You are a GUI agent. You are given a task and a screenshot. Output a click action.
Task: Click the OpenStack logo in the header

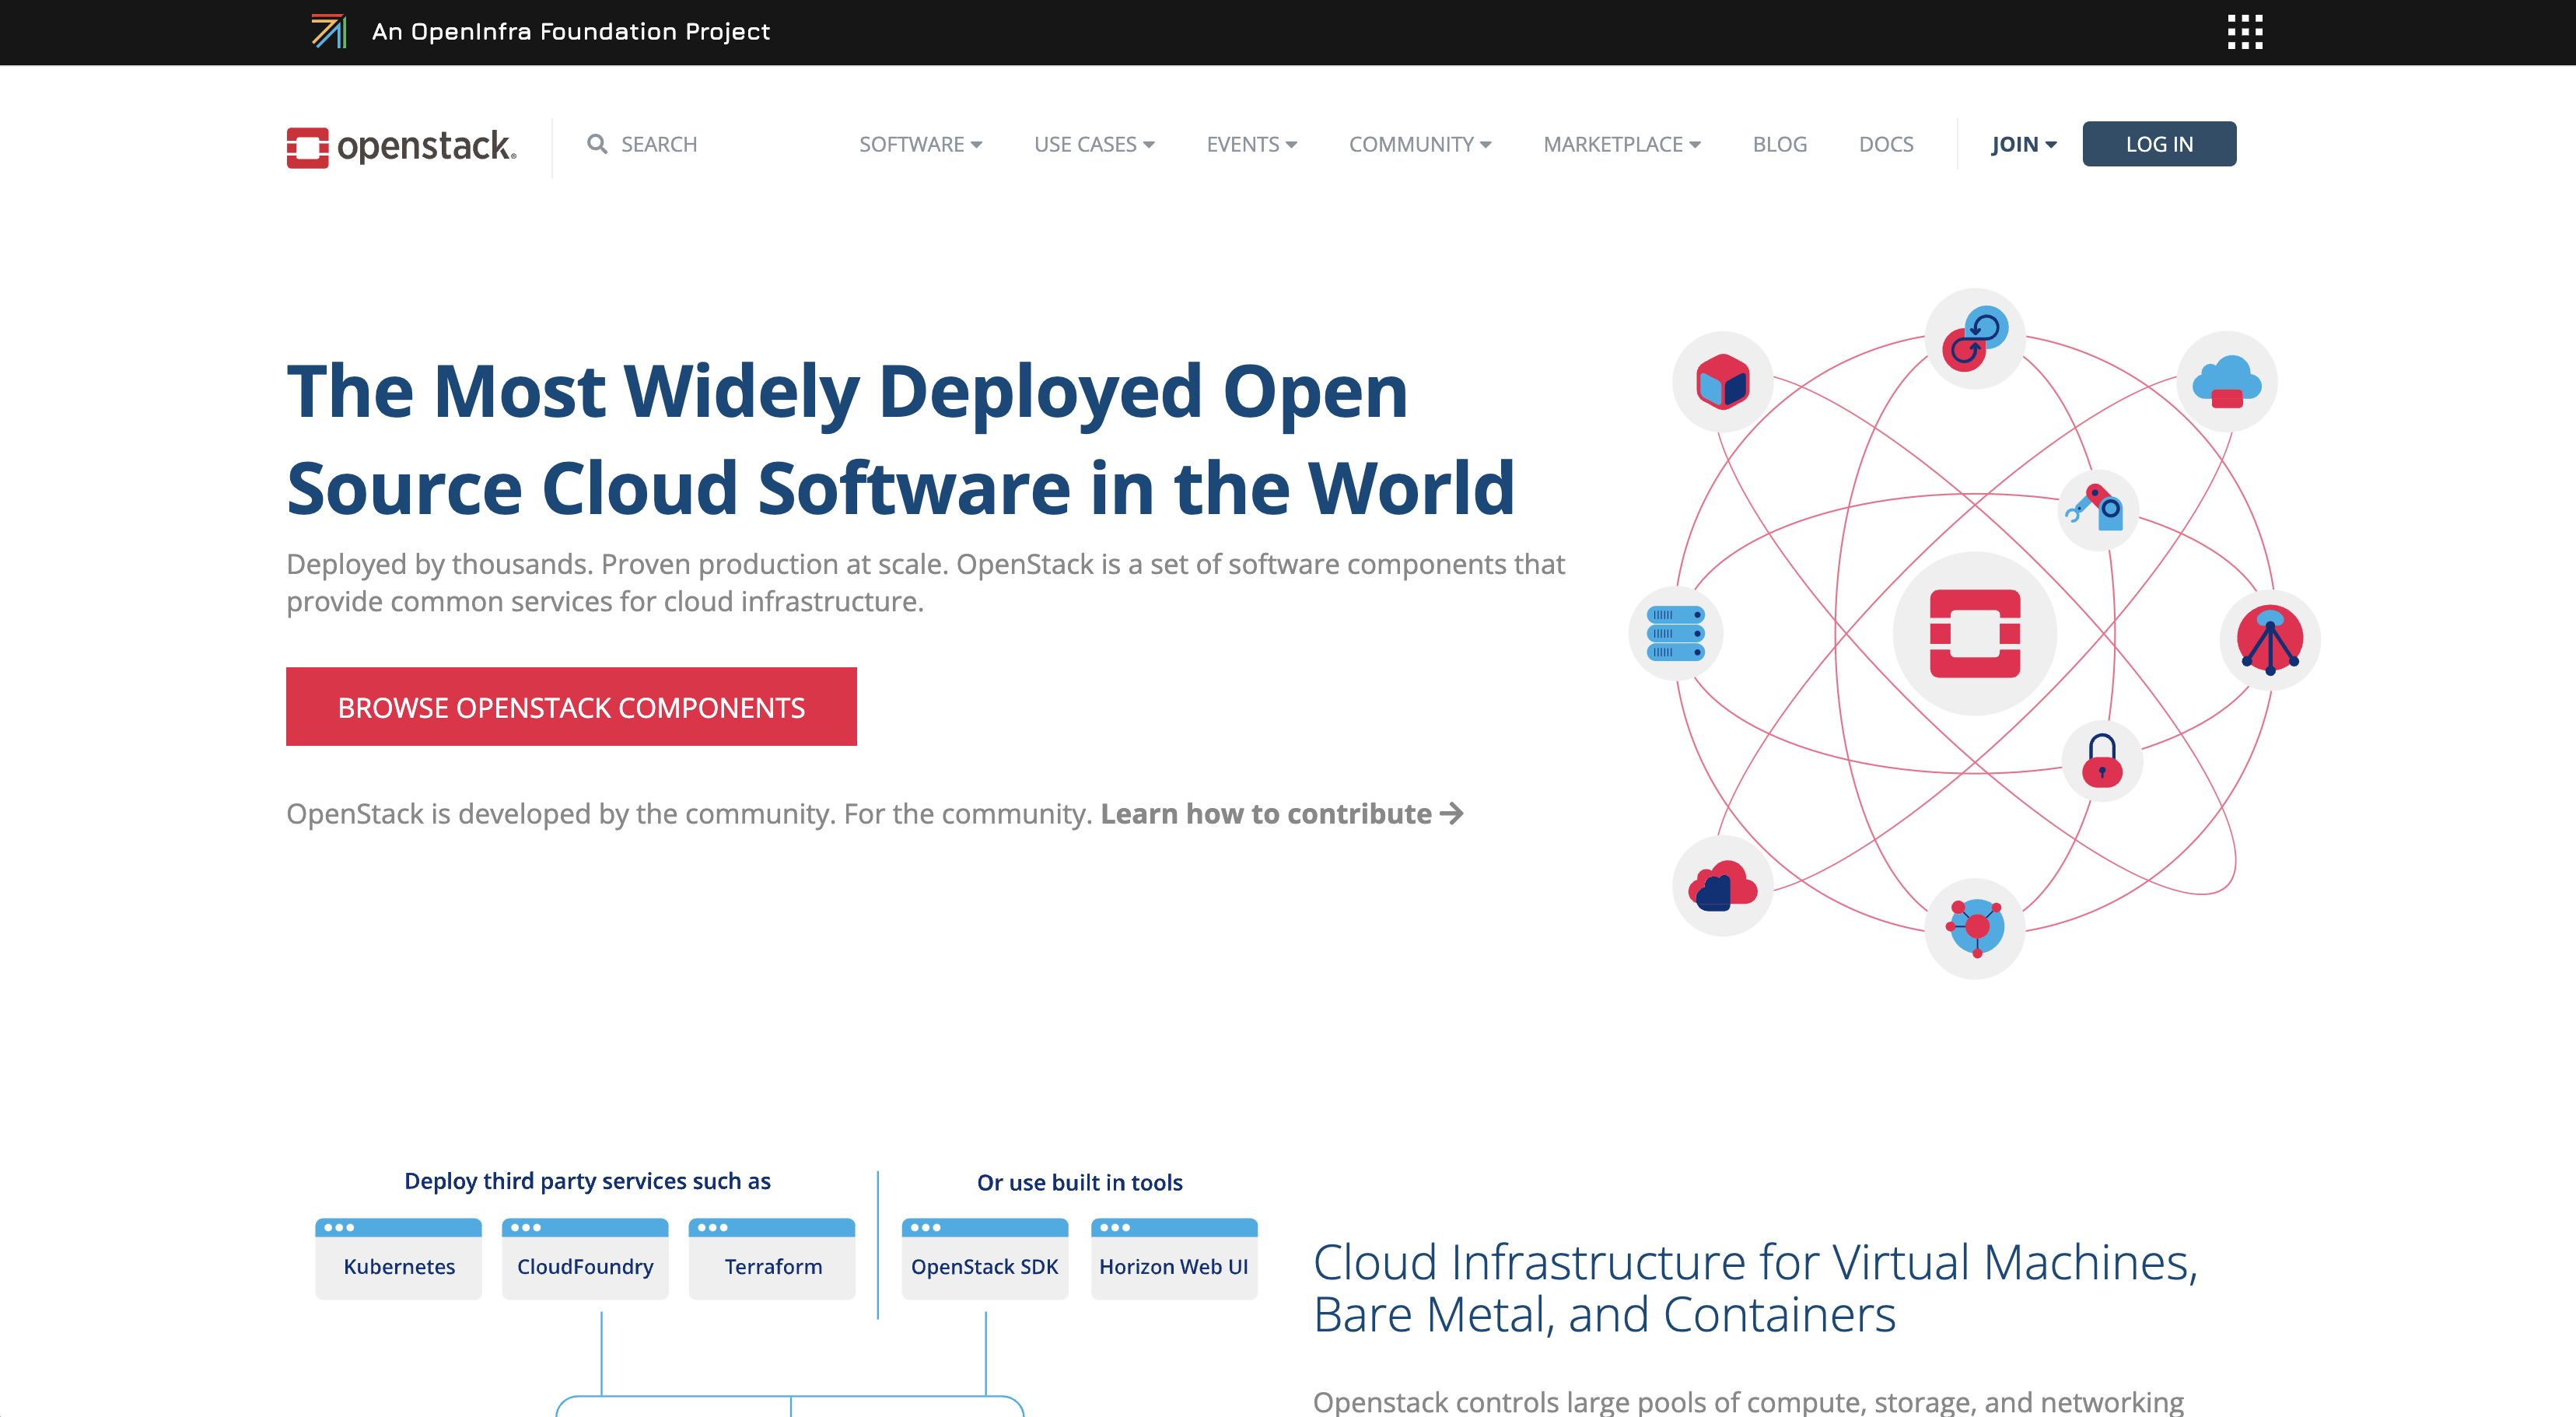pyautogui.click(x=401, y=146)
